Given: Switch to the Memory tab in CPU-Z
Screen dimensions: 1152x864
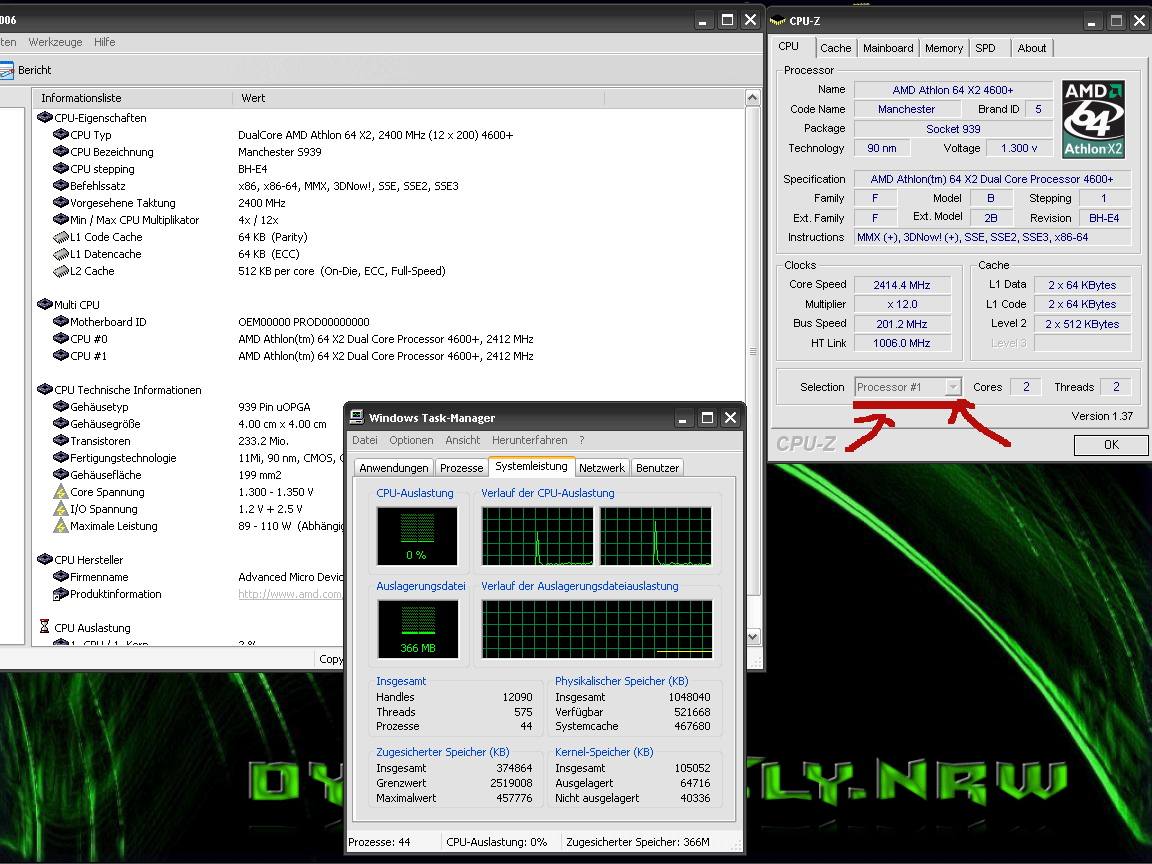Looking at the screenshot, I should [x=944, y=48].
